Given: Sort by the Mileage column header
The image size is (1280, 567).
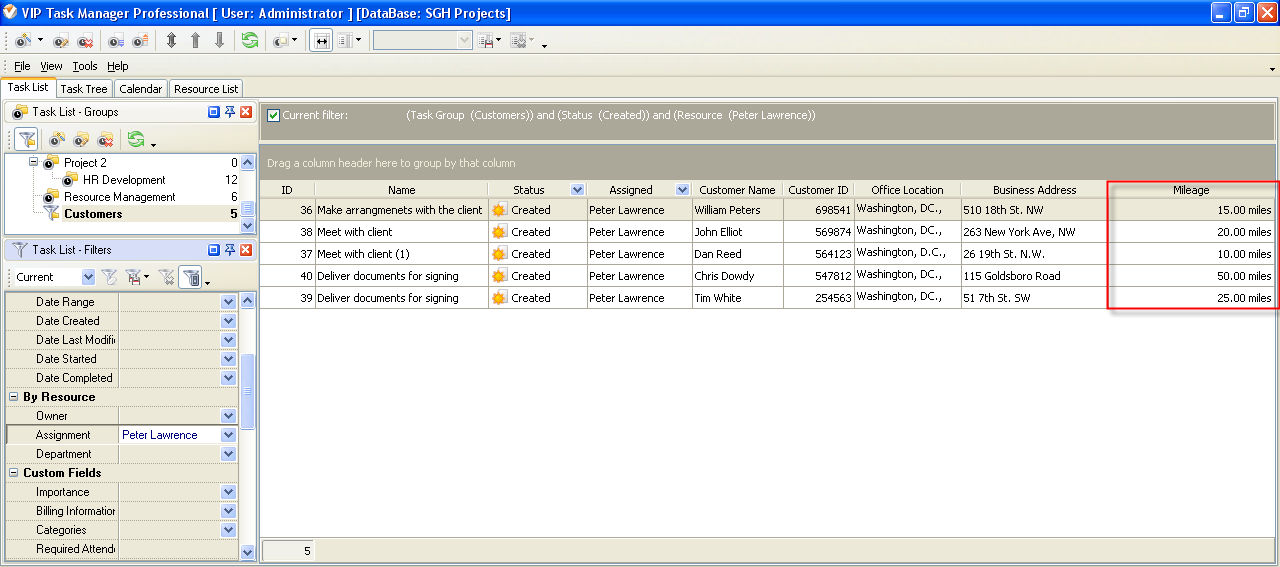Looking at the screenshot, I should [1190, 190].
